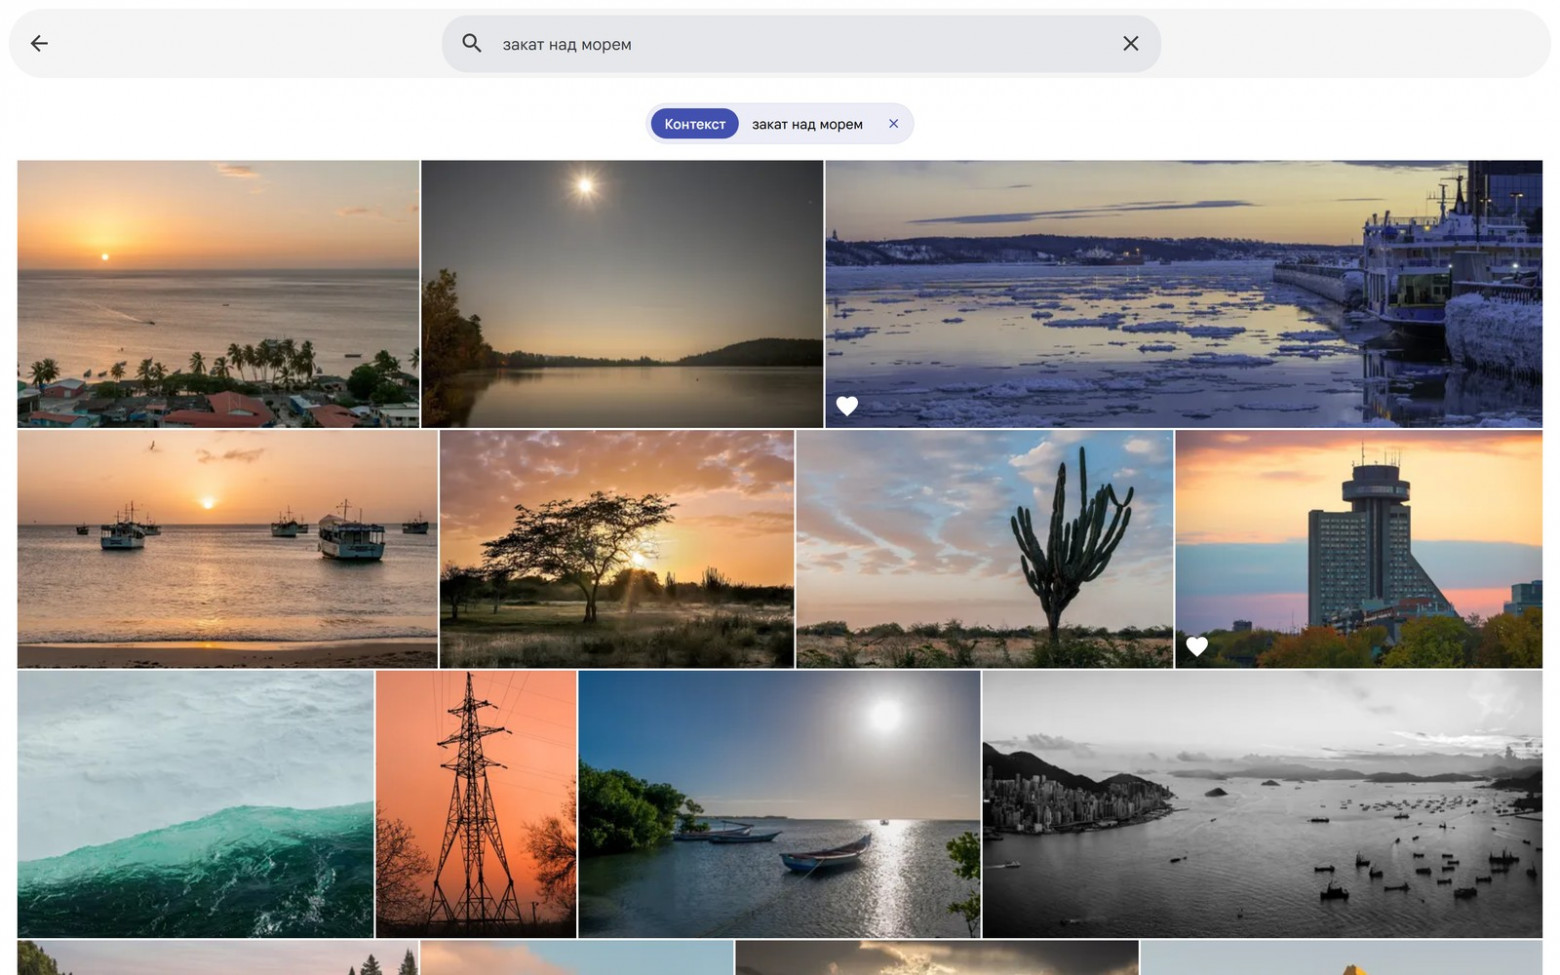Open the fishing boats at sunset photo

pos(227,549)
